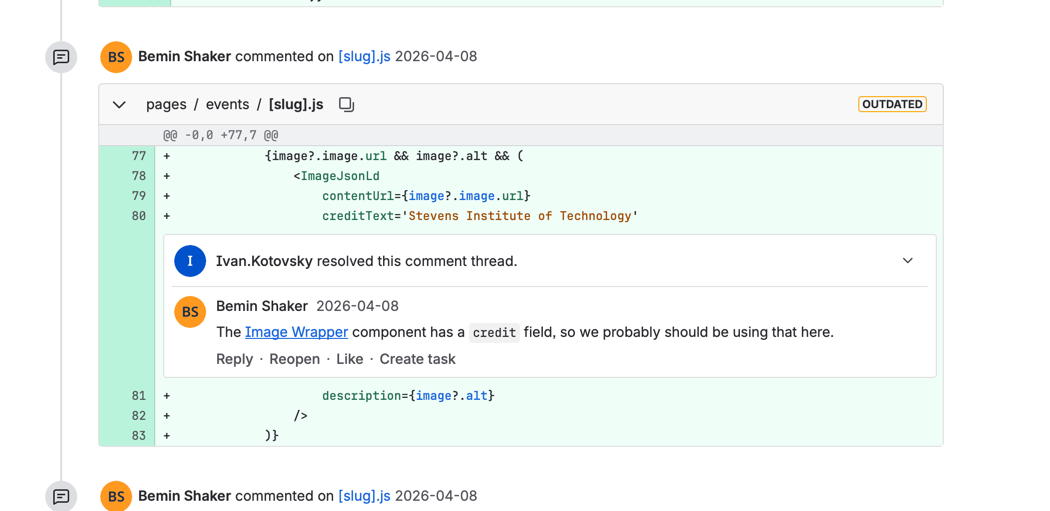Click the orange BS avatar inside the resolved thread
The width and height of the screenshot is (1050, 511).
(190, 312)
